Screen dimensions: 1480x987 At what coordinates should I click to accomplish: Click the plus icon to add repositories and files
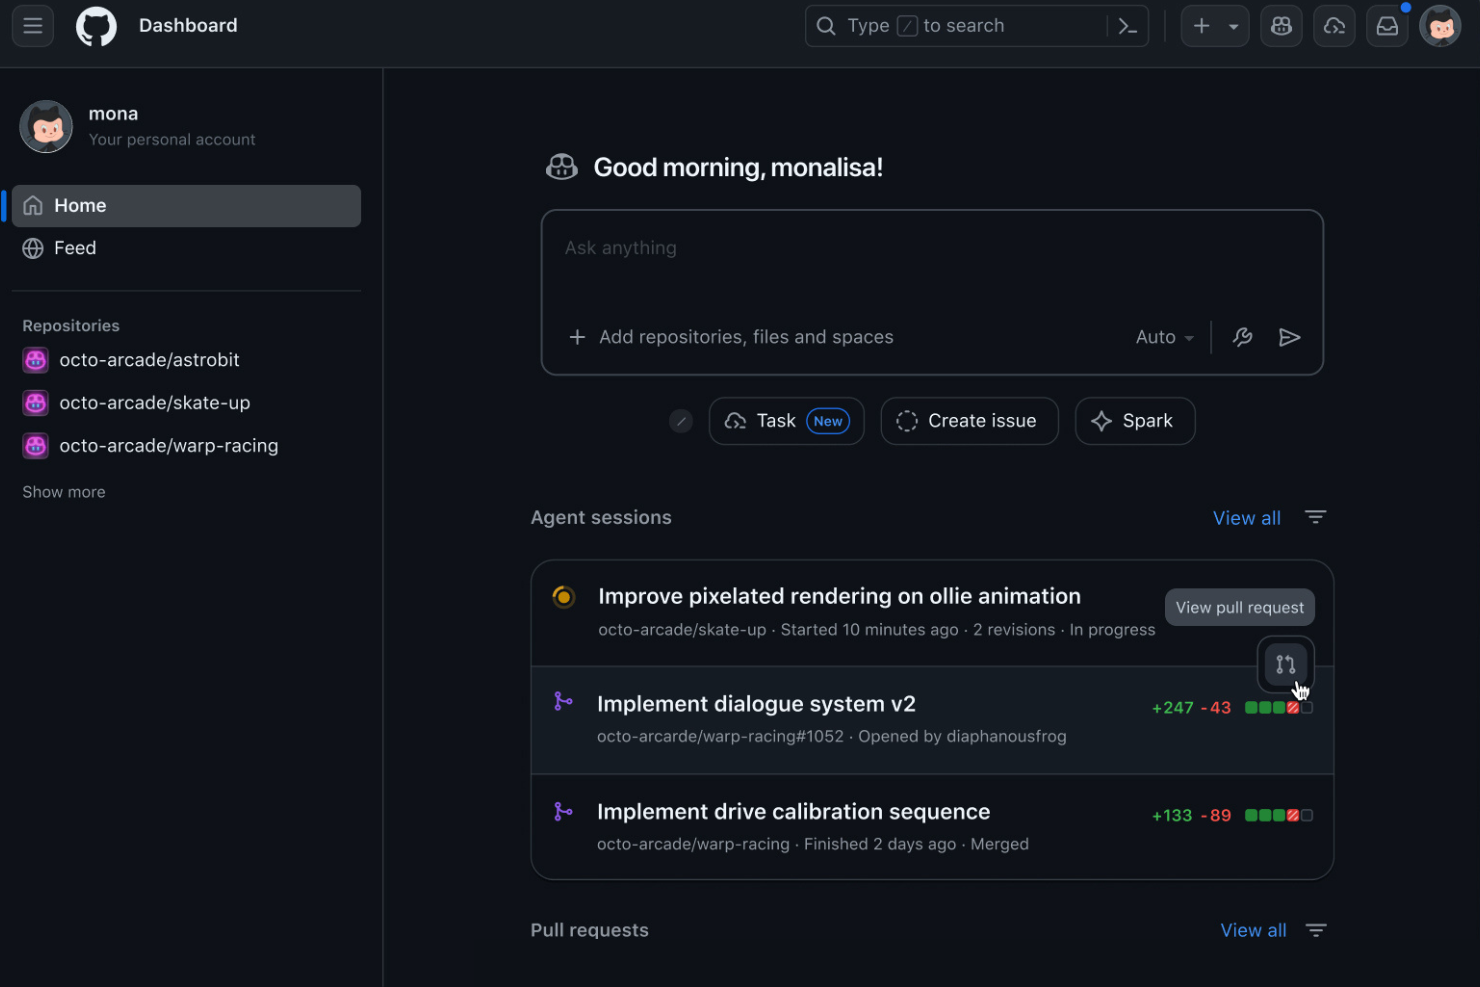(x=578, y=337)
